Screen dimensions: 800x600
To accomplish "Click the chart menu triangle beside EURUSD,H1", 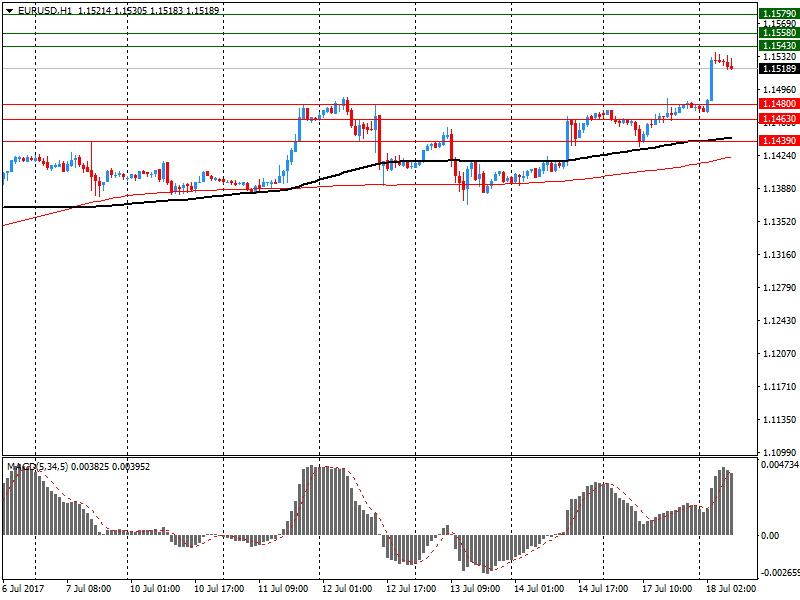I will pyautogui.click(x=9, y=10).
